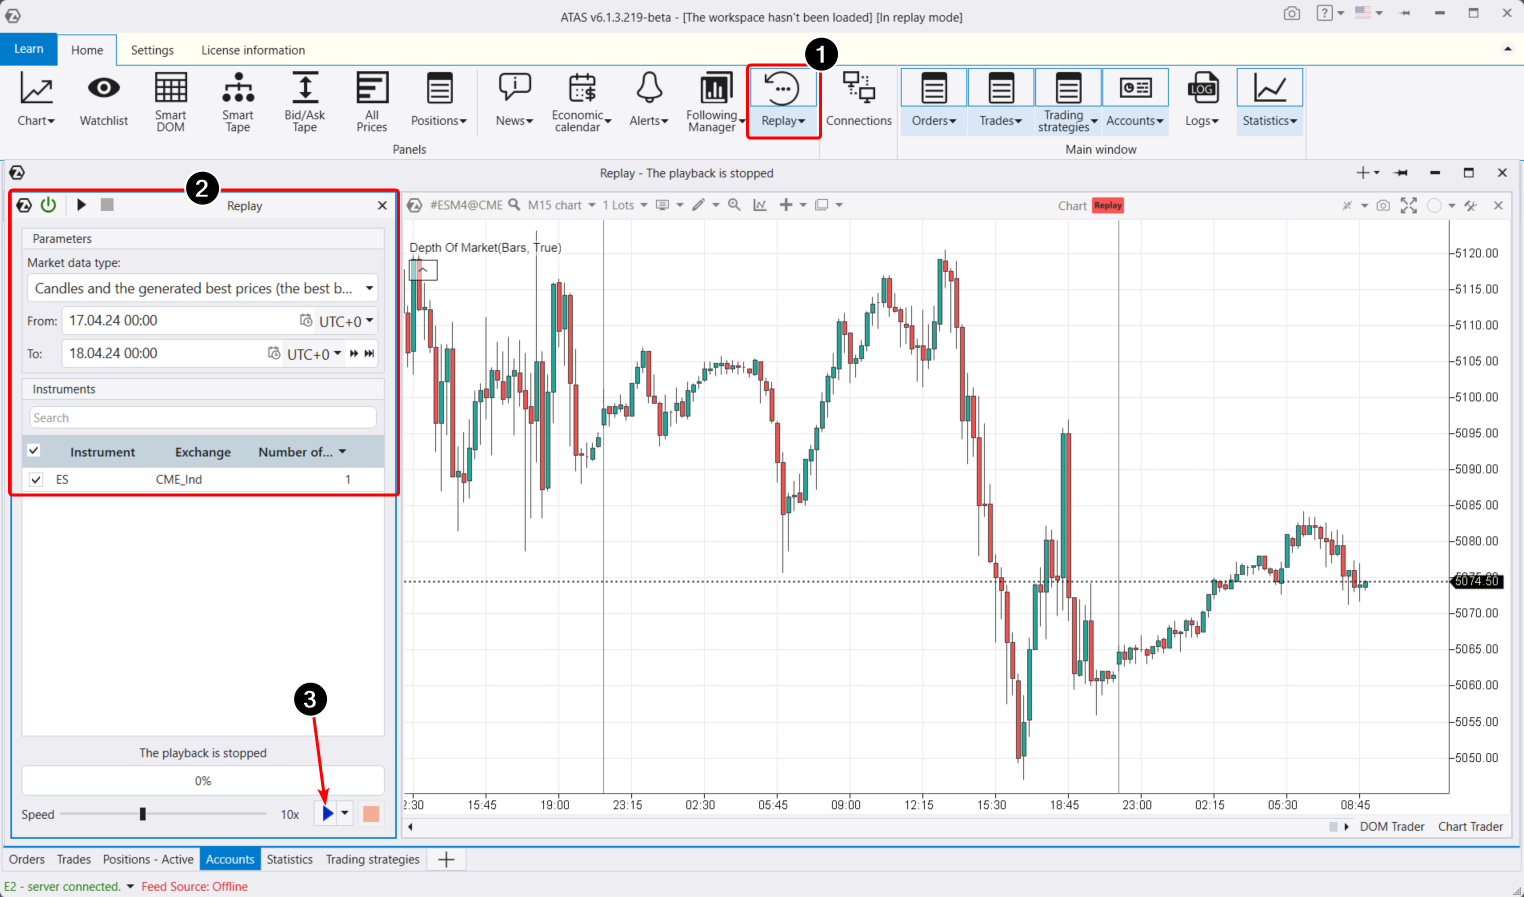Start playback with the blue play button
This screenshot has height=897, width=1524.
(328, 813)
